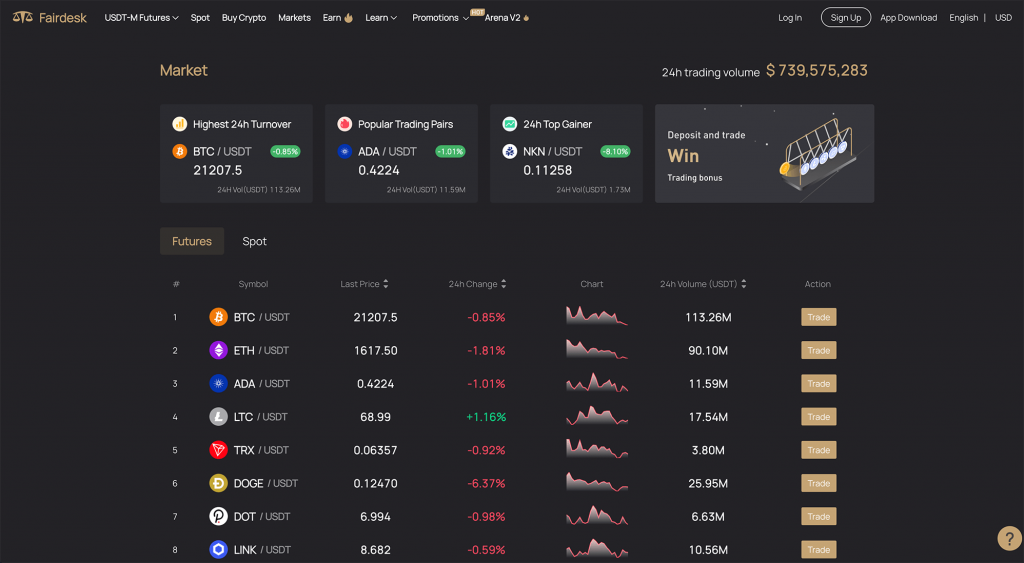Image resolution: width=1024 pixels, height=563 pixels.
Task: Click NKN icon in 24h Top Gainer card
Action: [x=509, y=152]
